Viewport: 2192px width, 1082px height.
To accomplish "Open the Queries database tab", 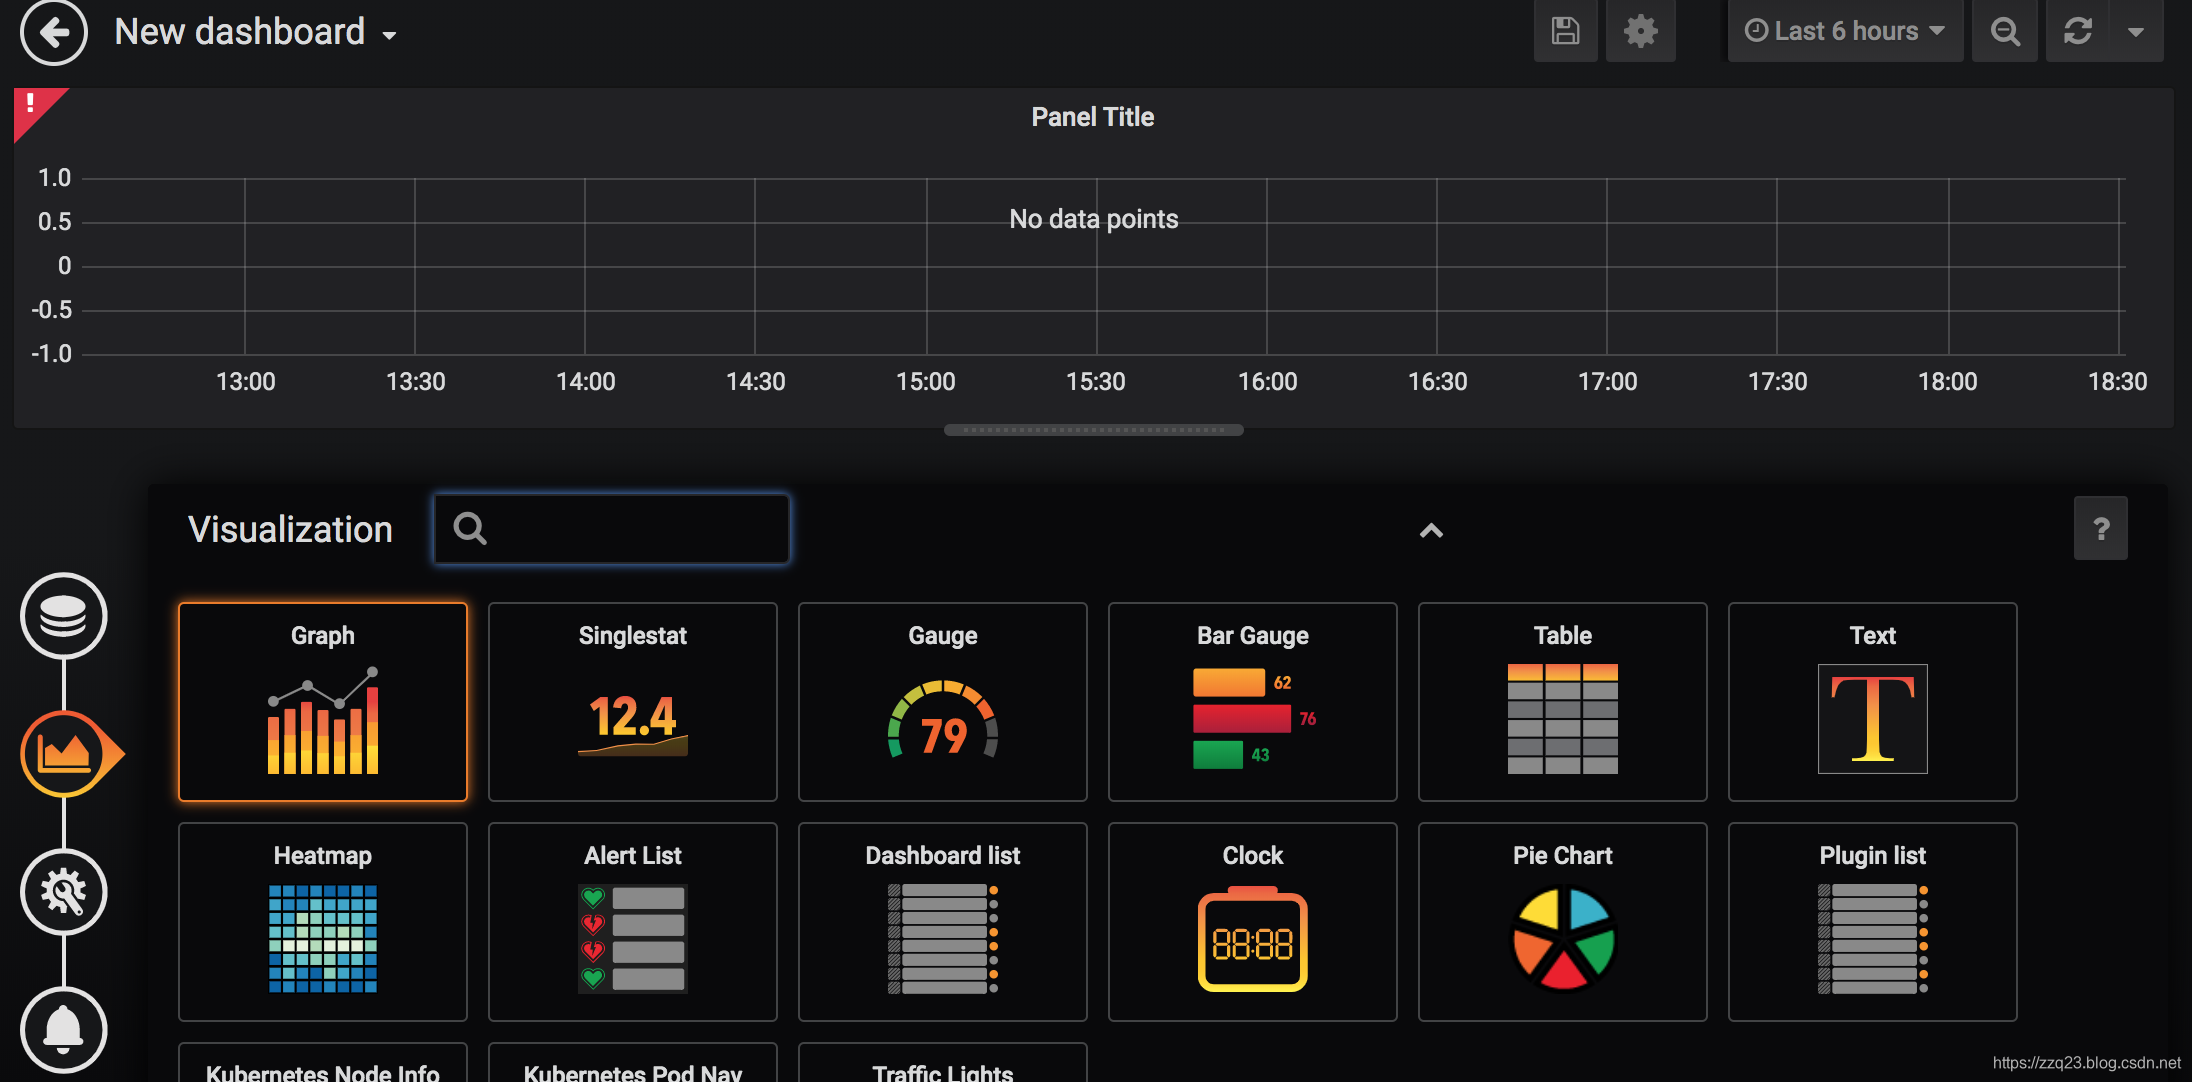I will tap(64, 616).
